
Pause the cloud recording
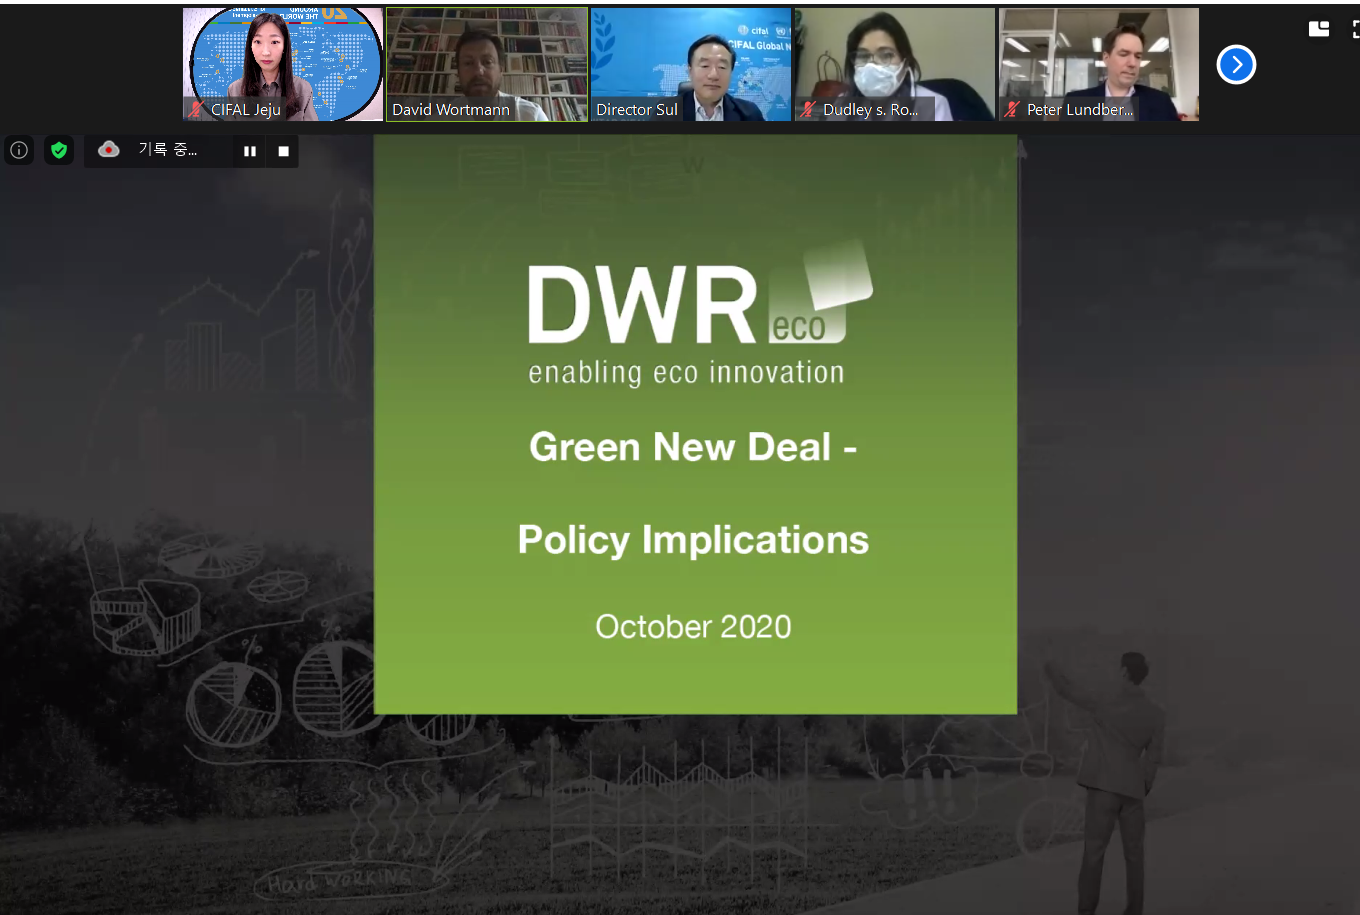tap(250, 151)
